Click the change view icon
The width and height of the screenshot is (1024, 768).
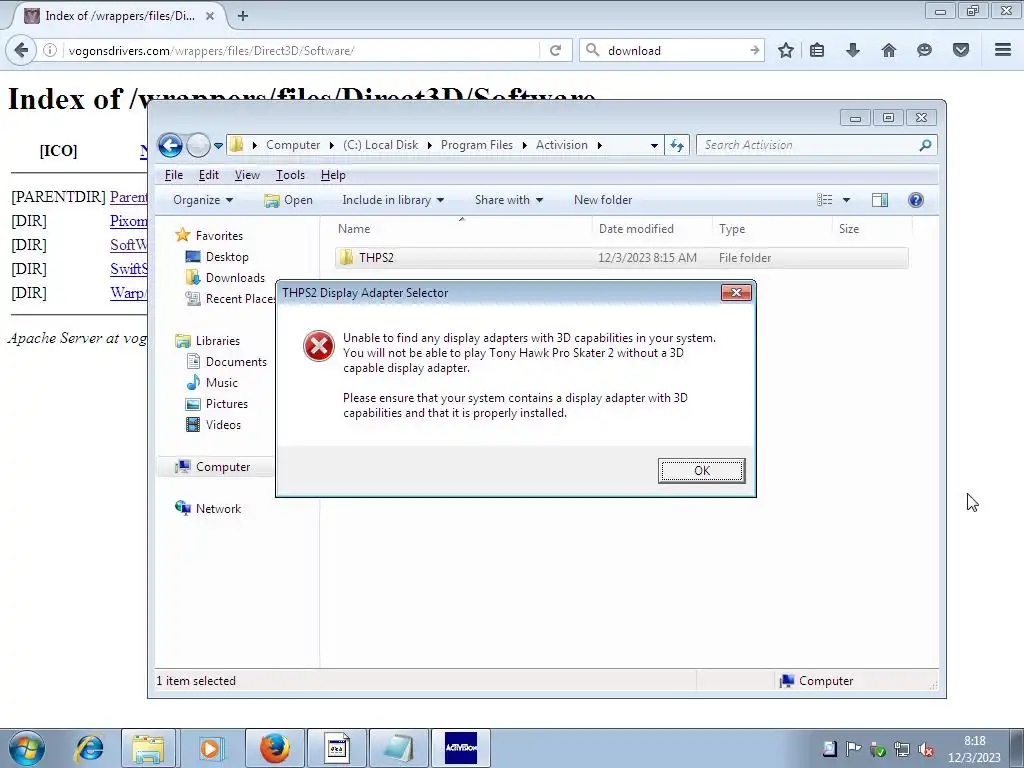(825, 200)
